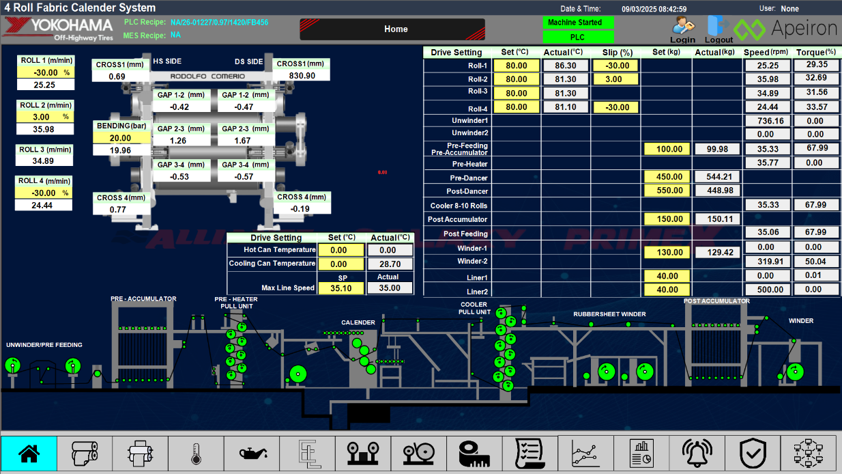Click Pre-Dancer actual value 544.21
This screenshot has width=842, height=474.
717,177
